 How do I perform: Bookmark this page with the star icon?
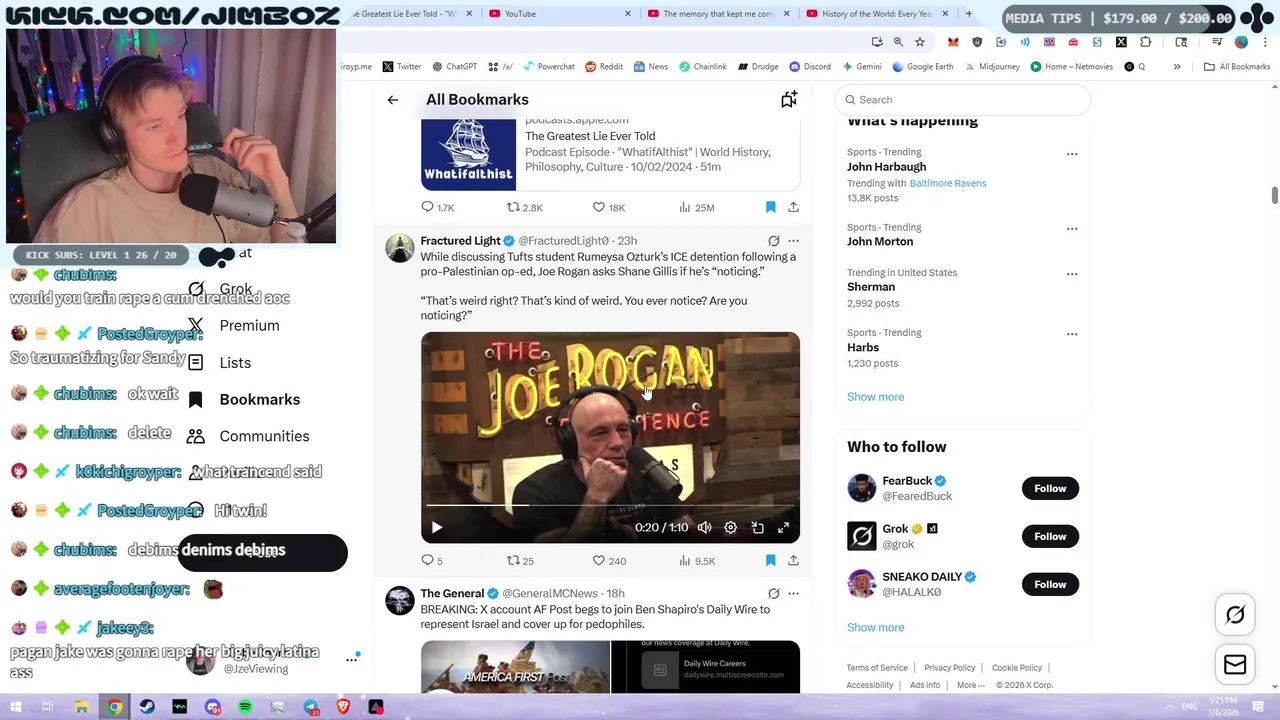coord(920,42)
